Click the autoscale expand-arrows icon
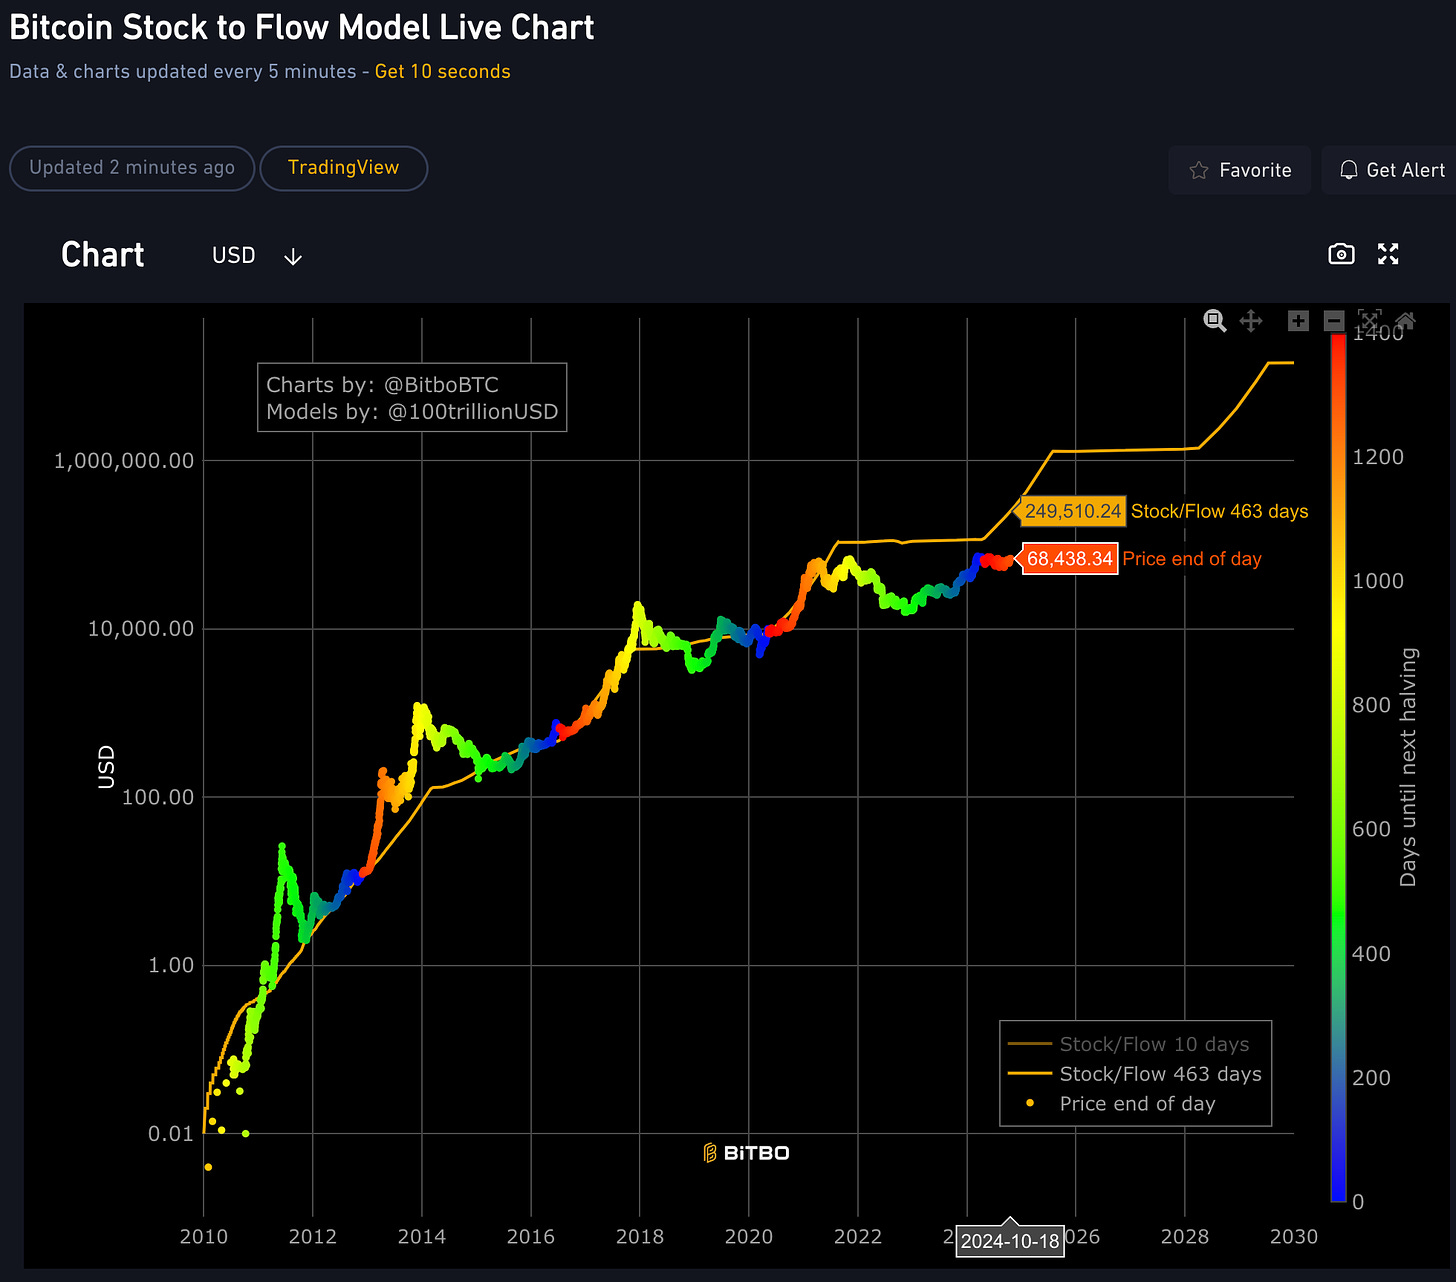The image size is (1456, 1282). pyautogui.click(x=1369, y=321)
